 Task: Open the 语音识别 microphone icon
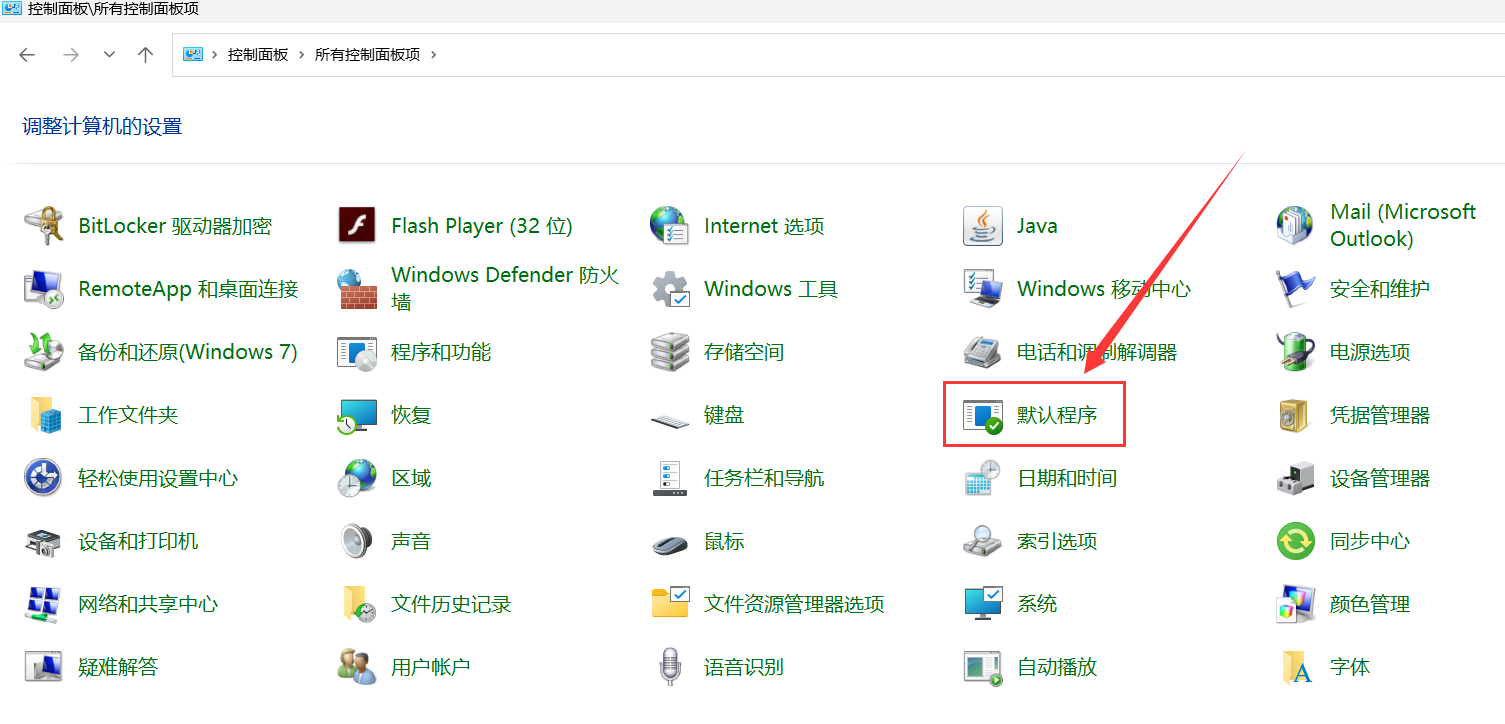[x=669, y=667]
